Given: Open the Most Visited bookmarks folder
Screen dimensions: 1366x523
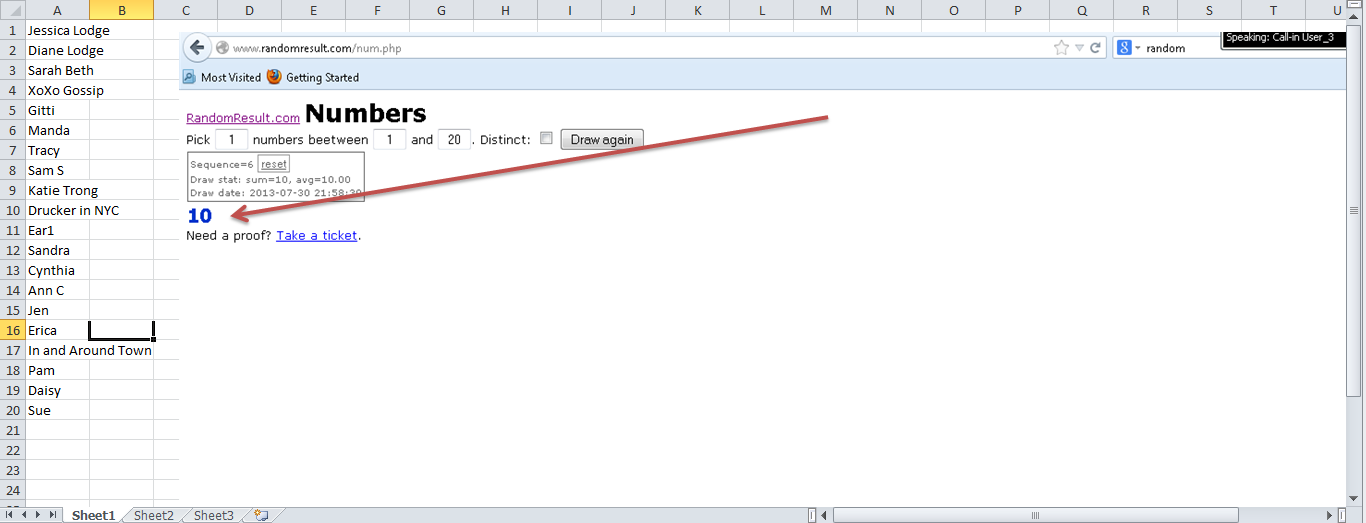Looking at the screenshot, I should (x=221, y=77).
